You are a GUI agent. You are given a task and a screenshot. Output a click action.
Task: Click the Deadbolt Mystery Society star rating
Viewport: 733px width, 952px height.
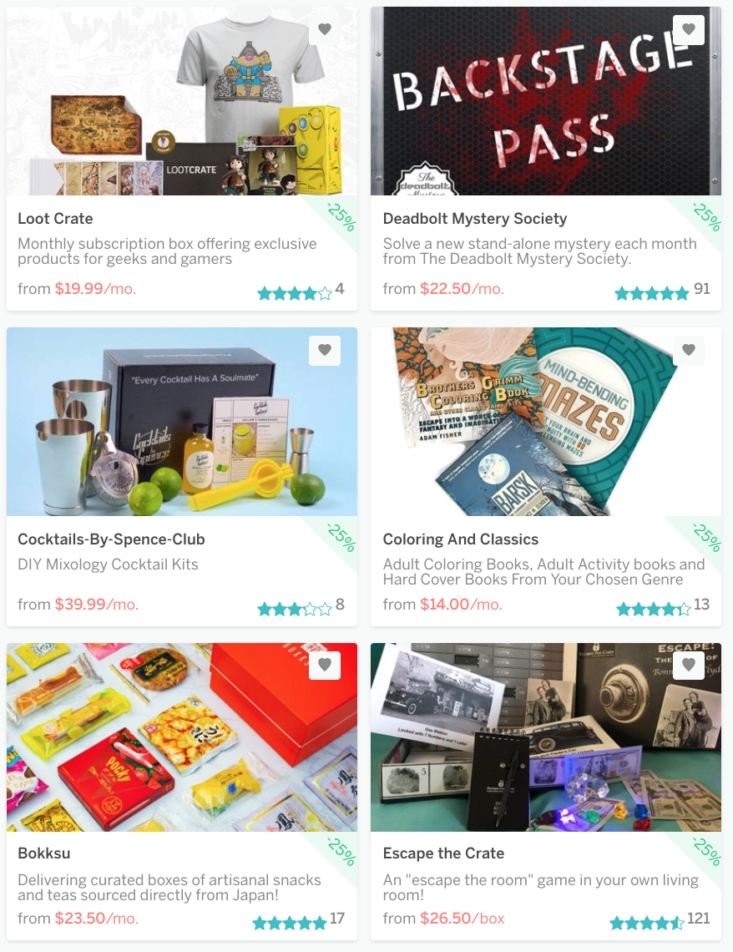[x=652, y=294]
